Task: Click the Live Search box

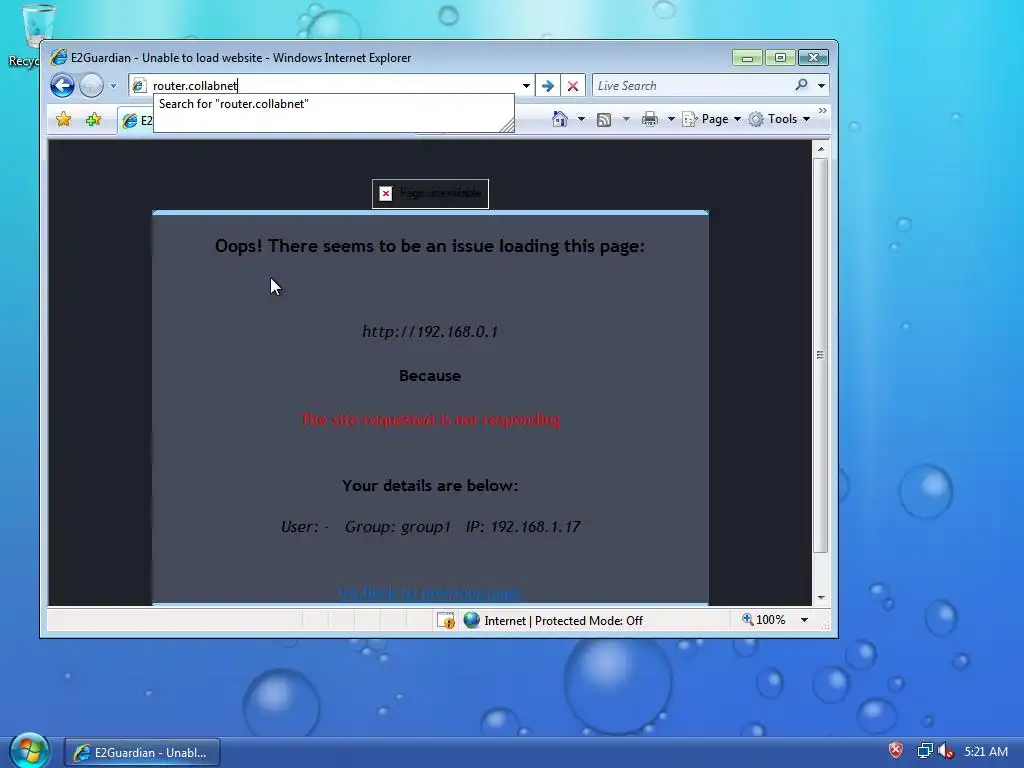Action: pyautogui.click(x=692, y=86)
